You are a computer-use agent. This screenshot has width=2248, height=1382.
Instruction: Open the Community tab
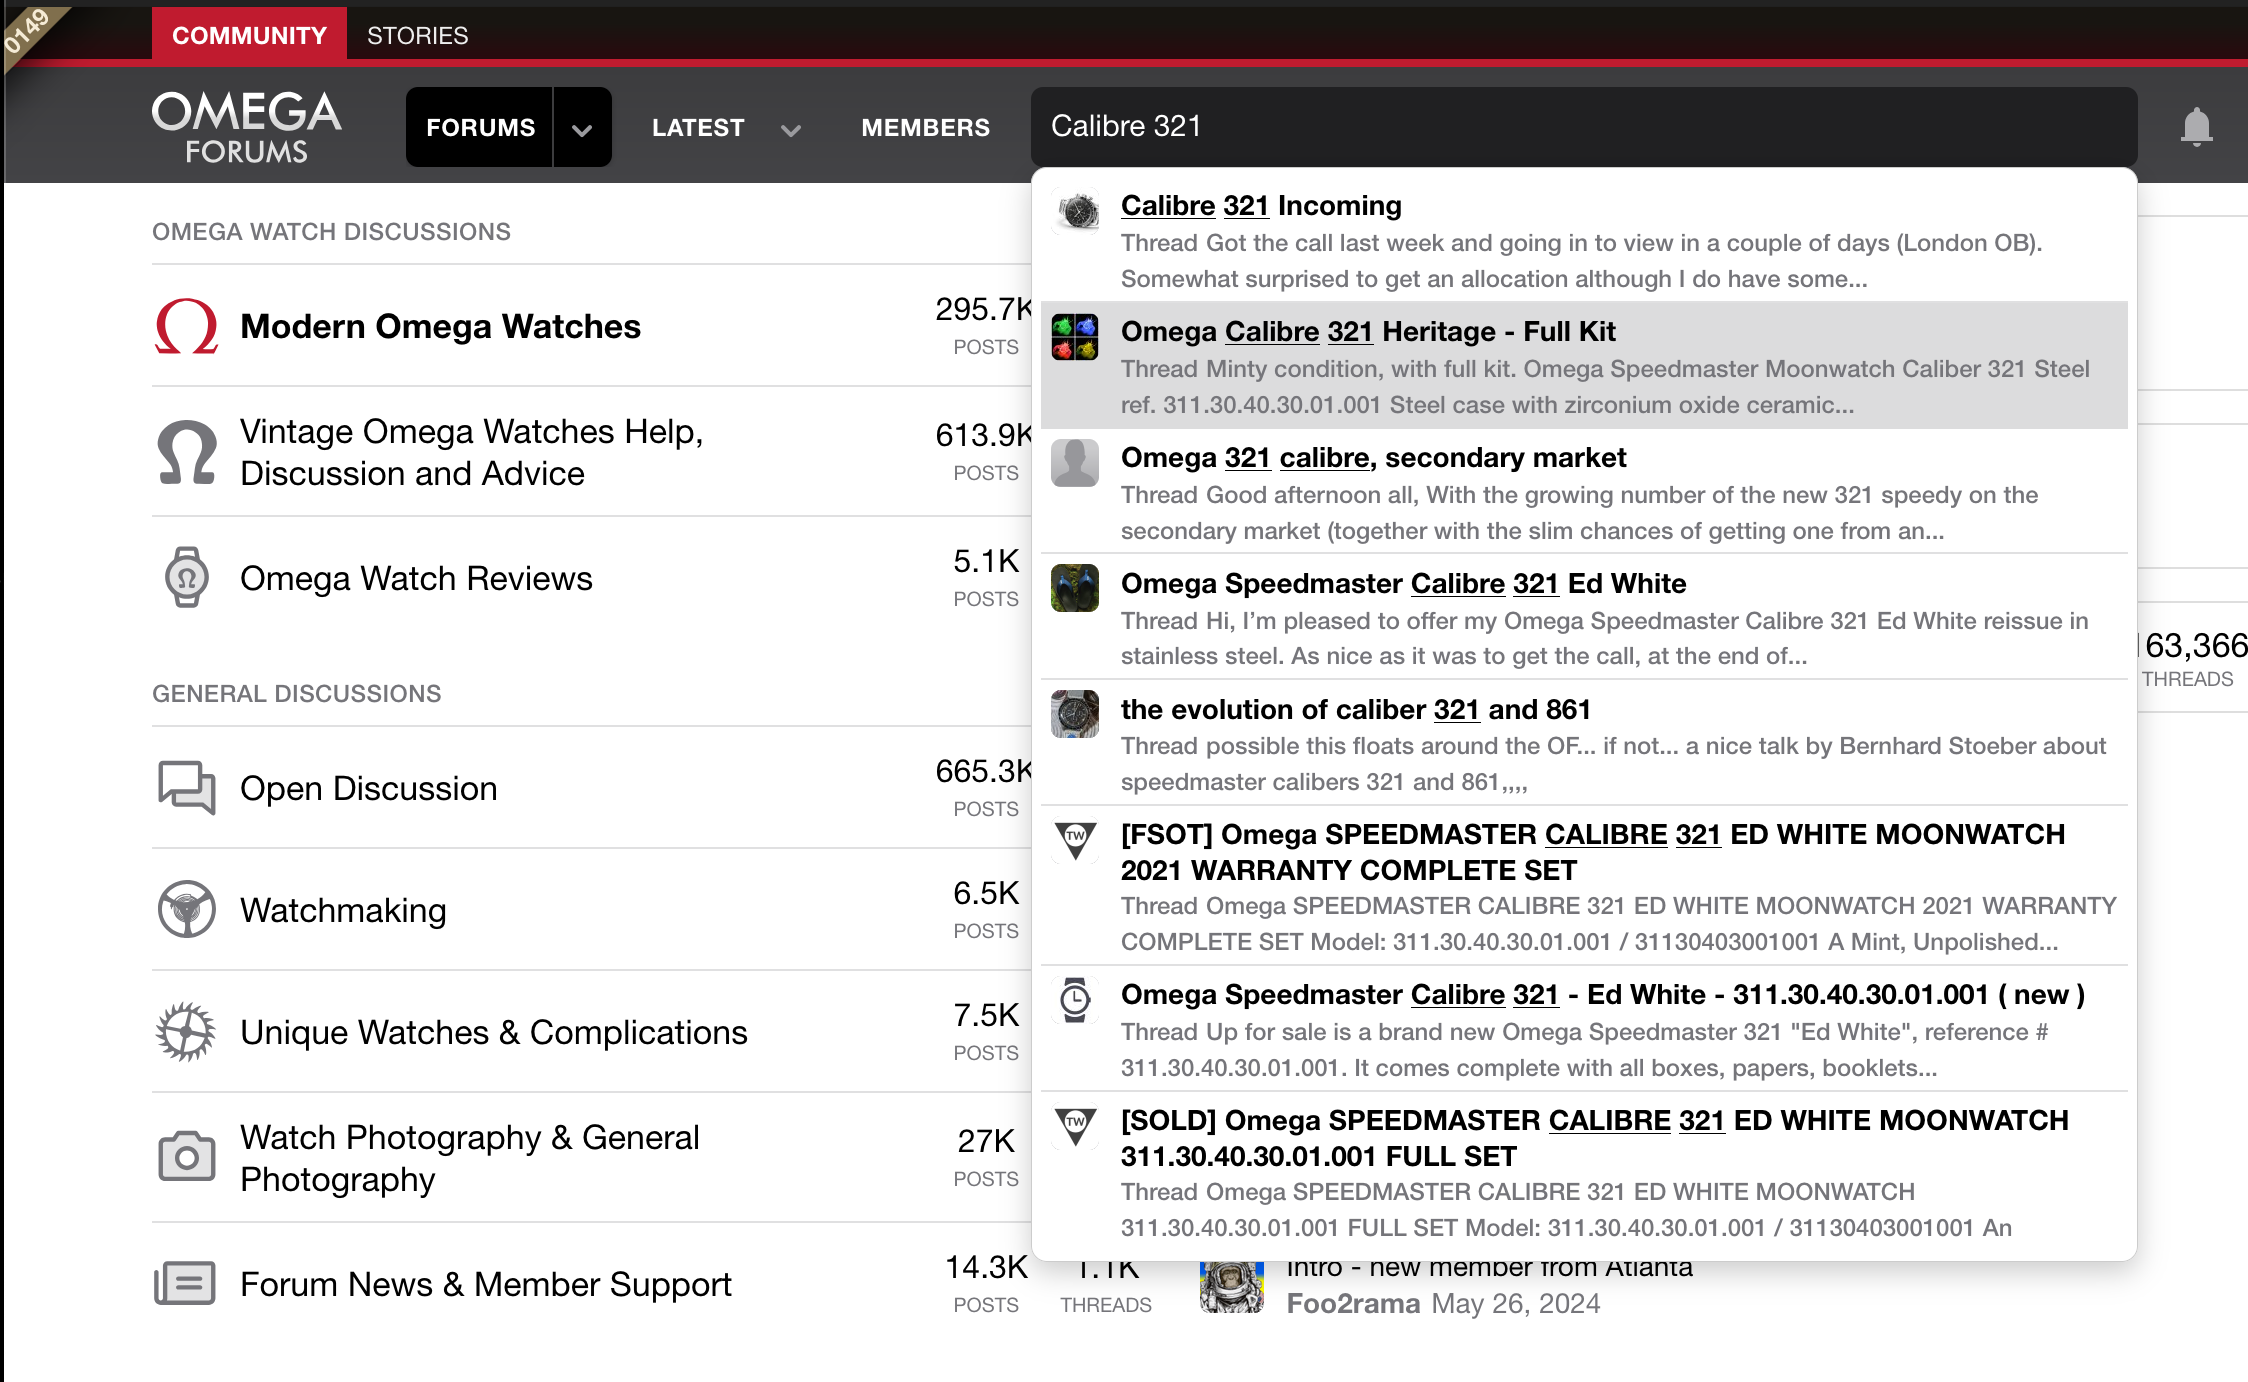pos(249,35)
